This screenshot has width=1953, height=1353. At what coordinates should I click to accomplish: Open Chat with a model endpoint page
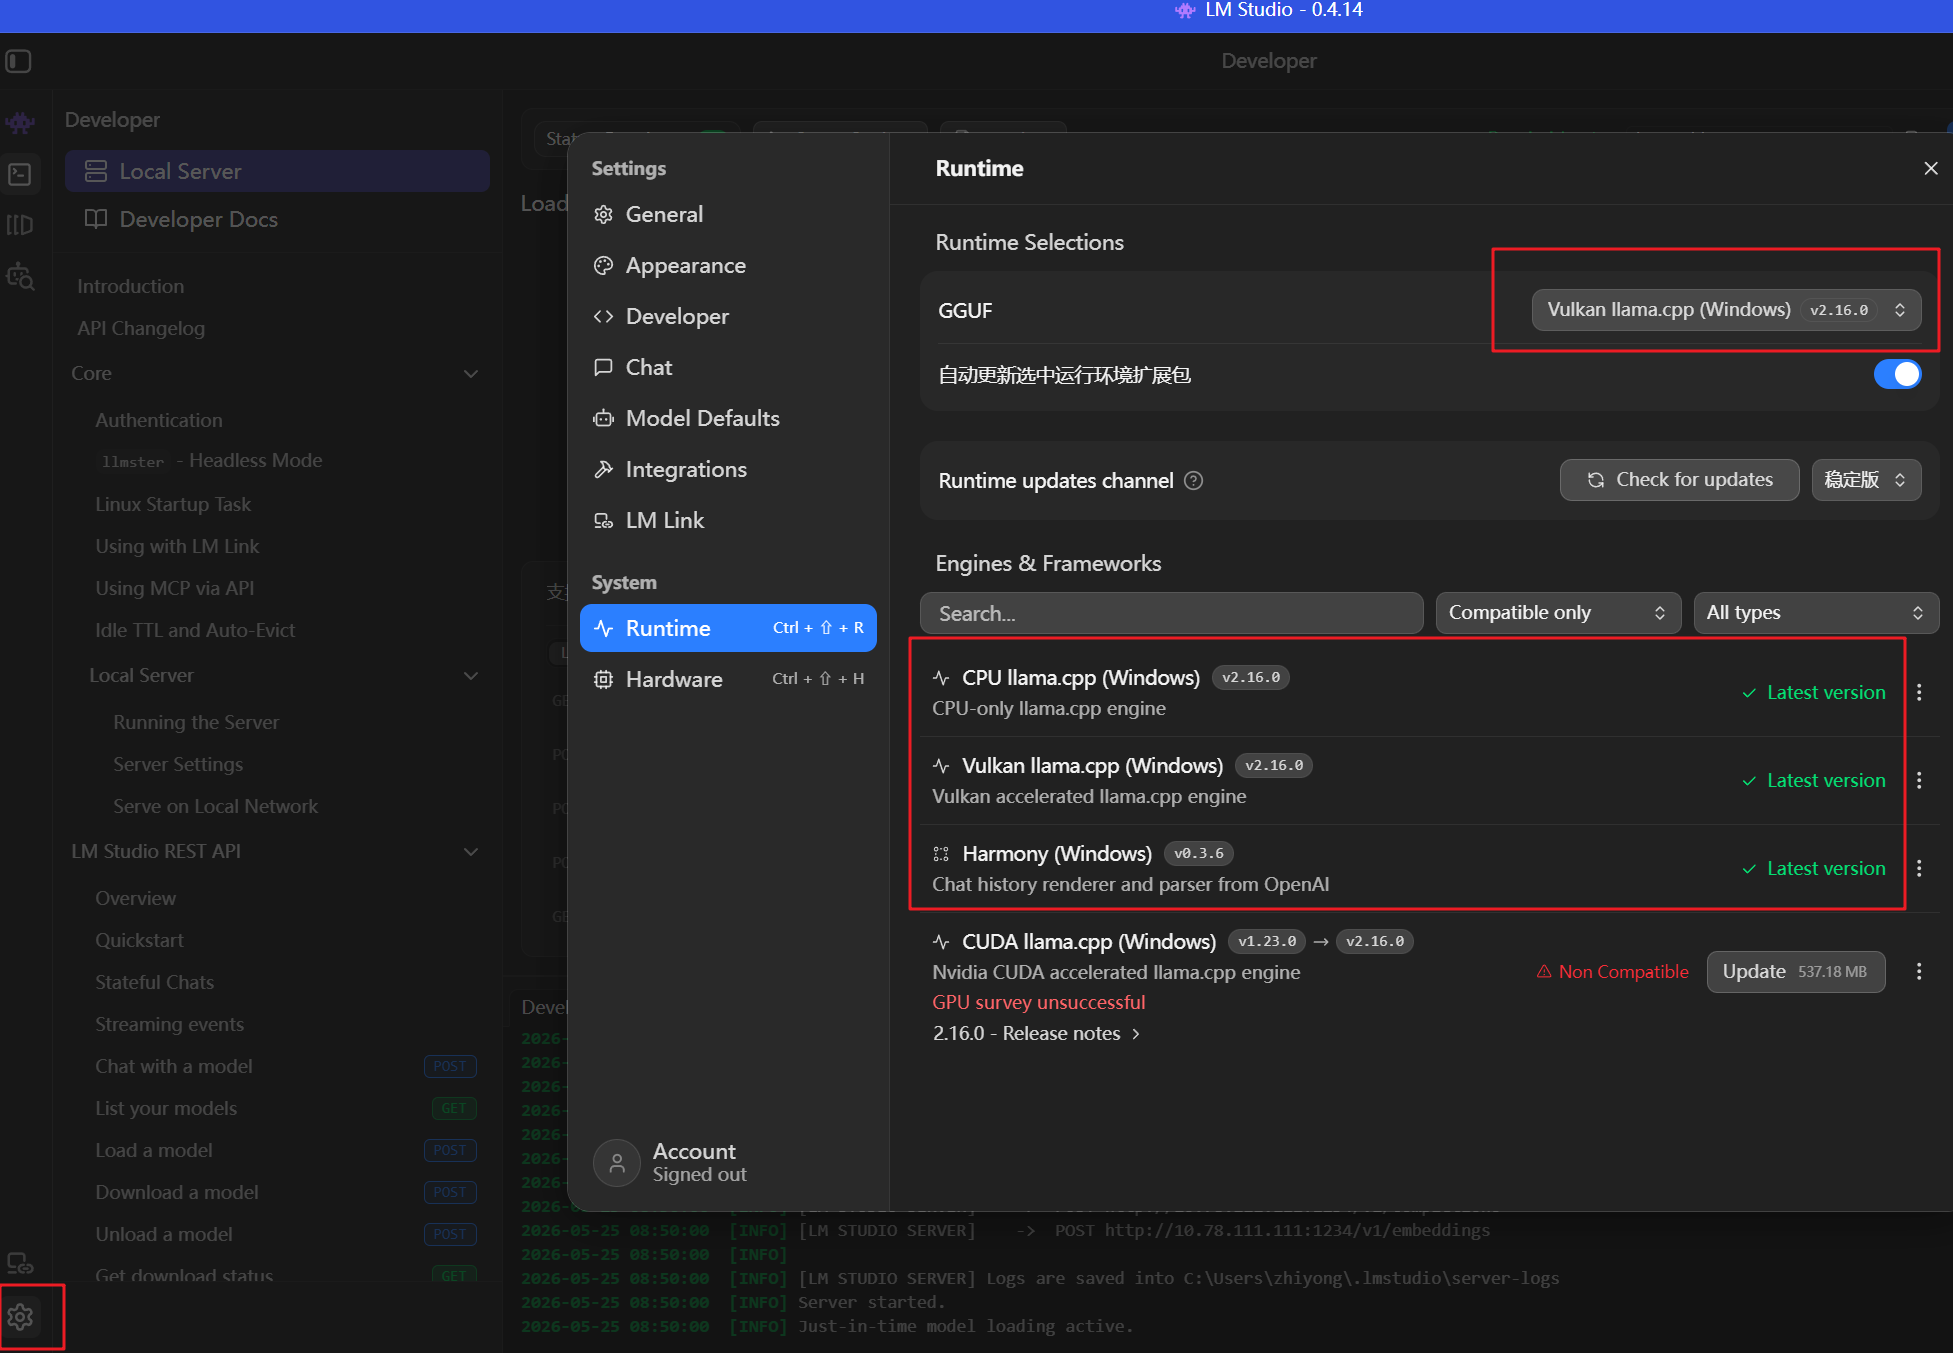coord(174,1066)
